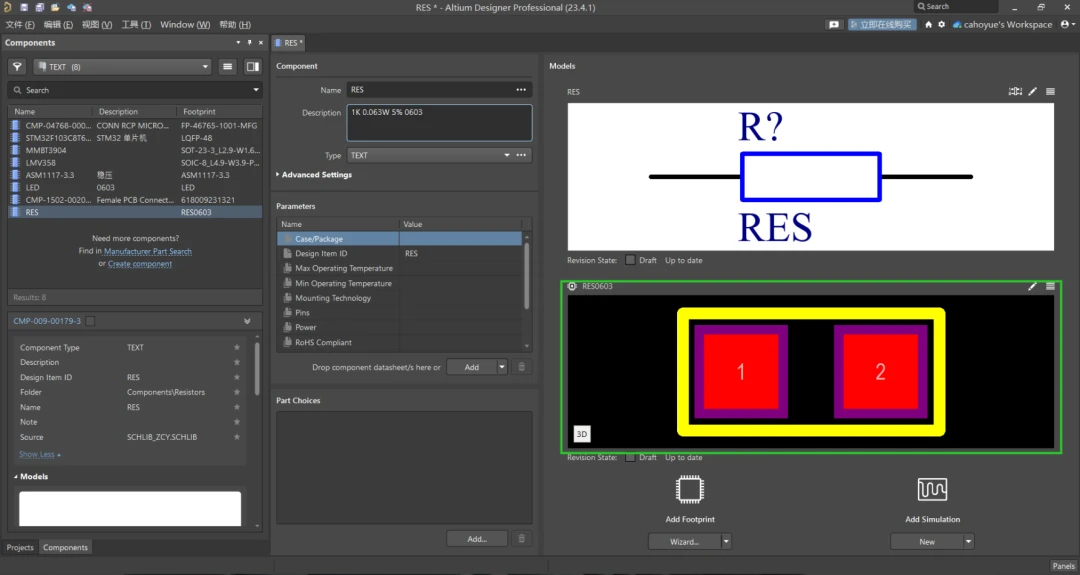Screen dimensions: 1080x575
Task: Check the Draft checkbox under the RES symbol
Action: (x=630, y=260)
